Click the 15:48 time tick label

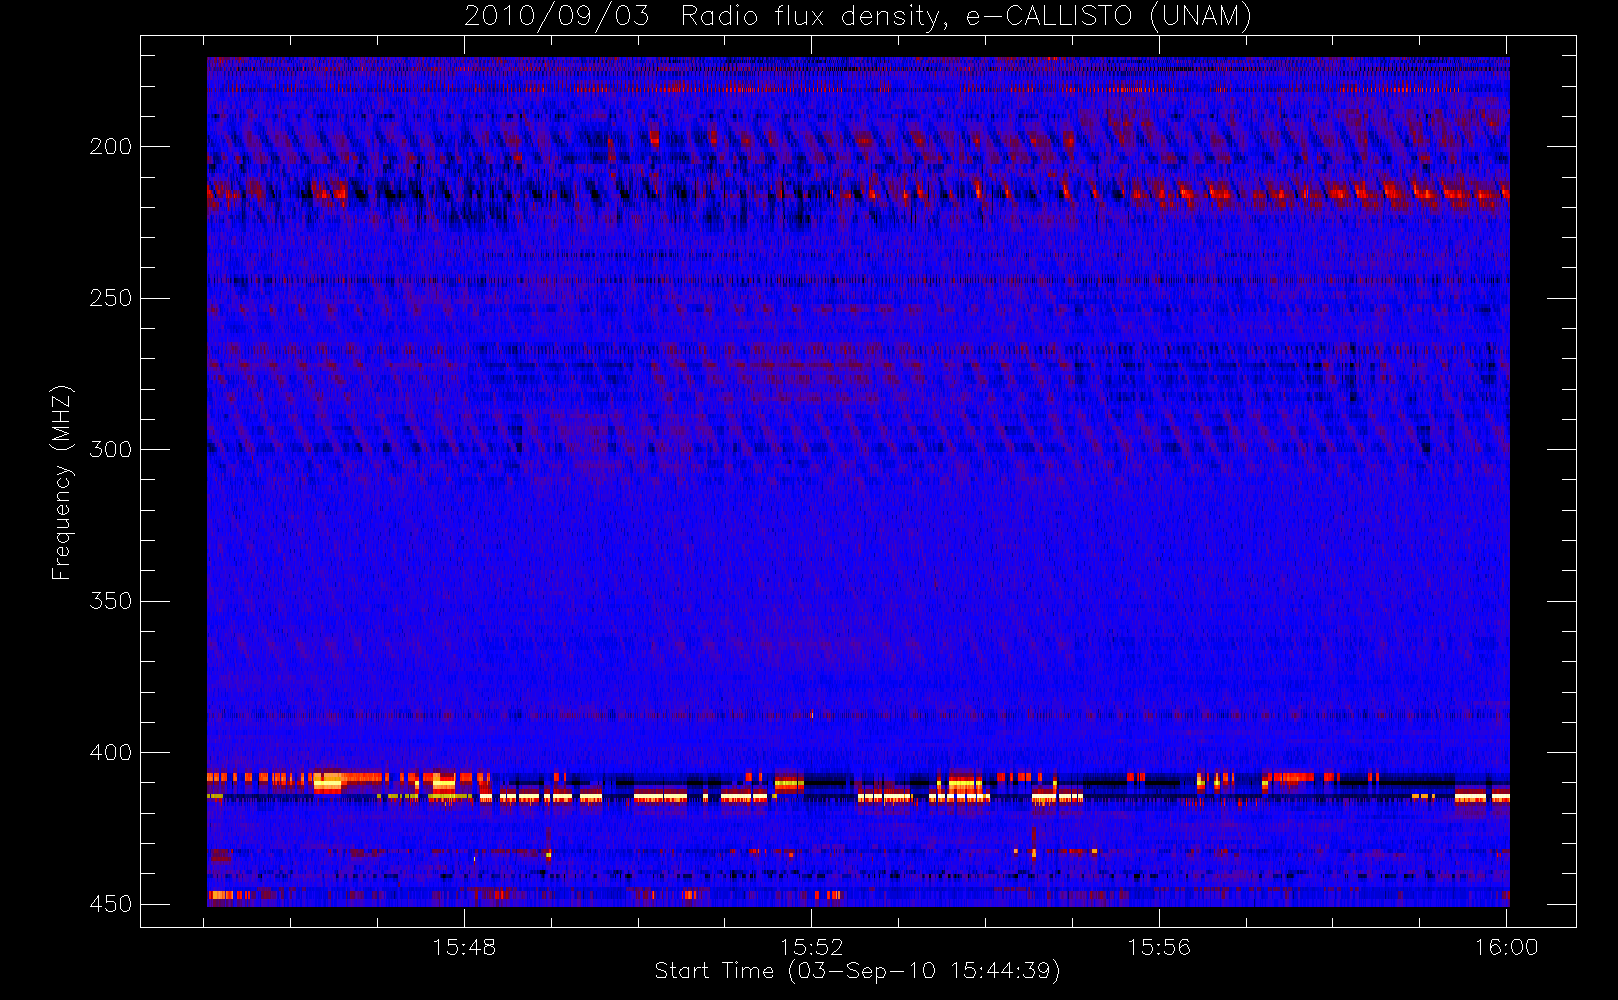pyautogui.click(x=464, y=947)
